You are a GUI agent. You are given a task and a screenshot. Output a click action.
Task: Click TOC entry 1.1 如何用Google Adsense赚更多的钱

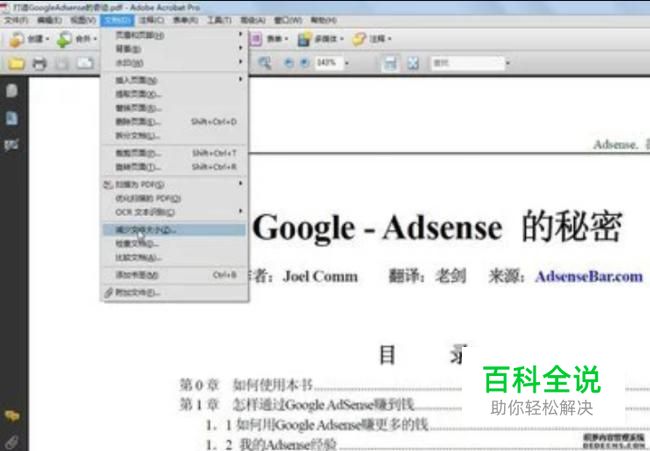(316, 424)
